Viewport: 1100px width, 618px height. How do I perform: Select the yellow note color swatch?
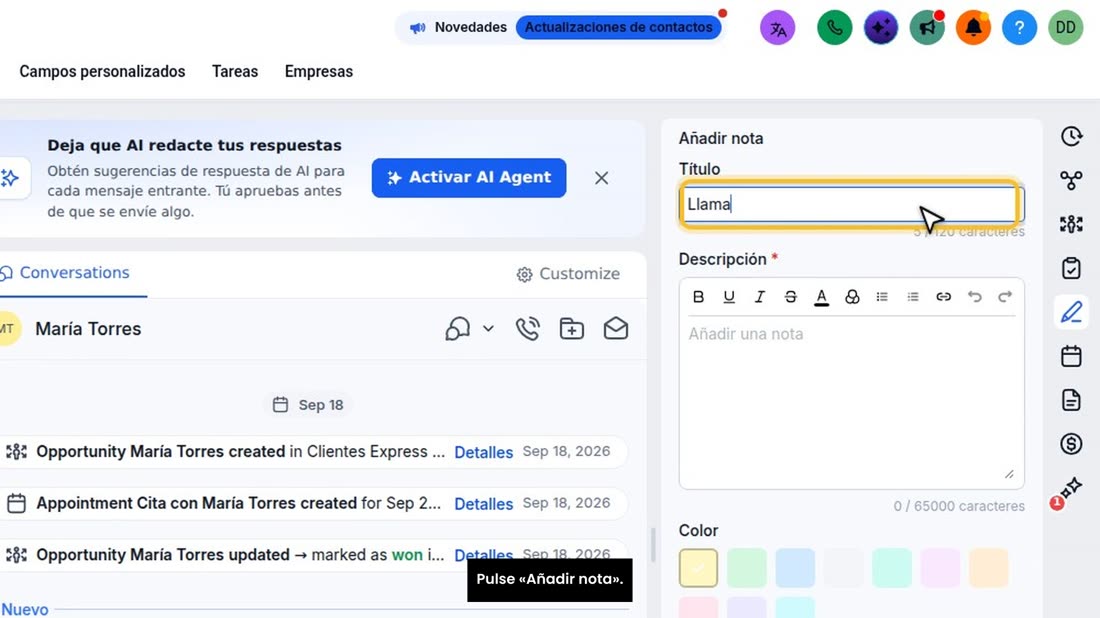[698, 567]
